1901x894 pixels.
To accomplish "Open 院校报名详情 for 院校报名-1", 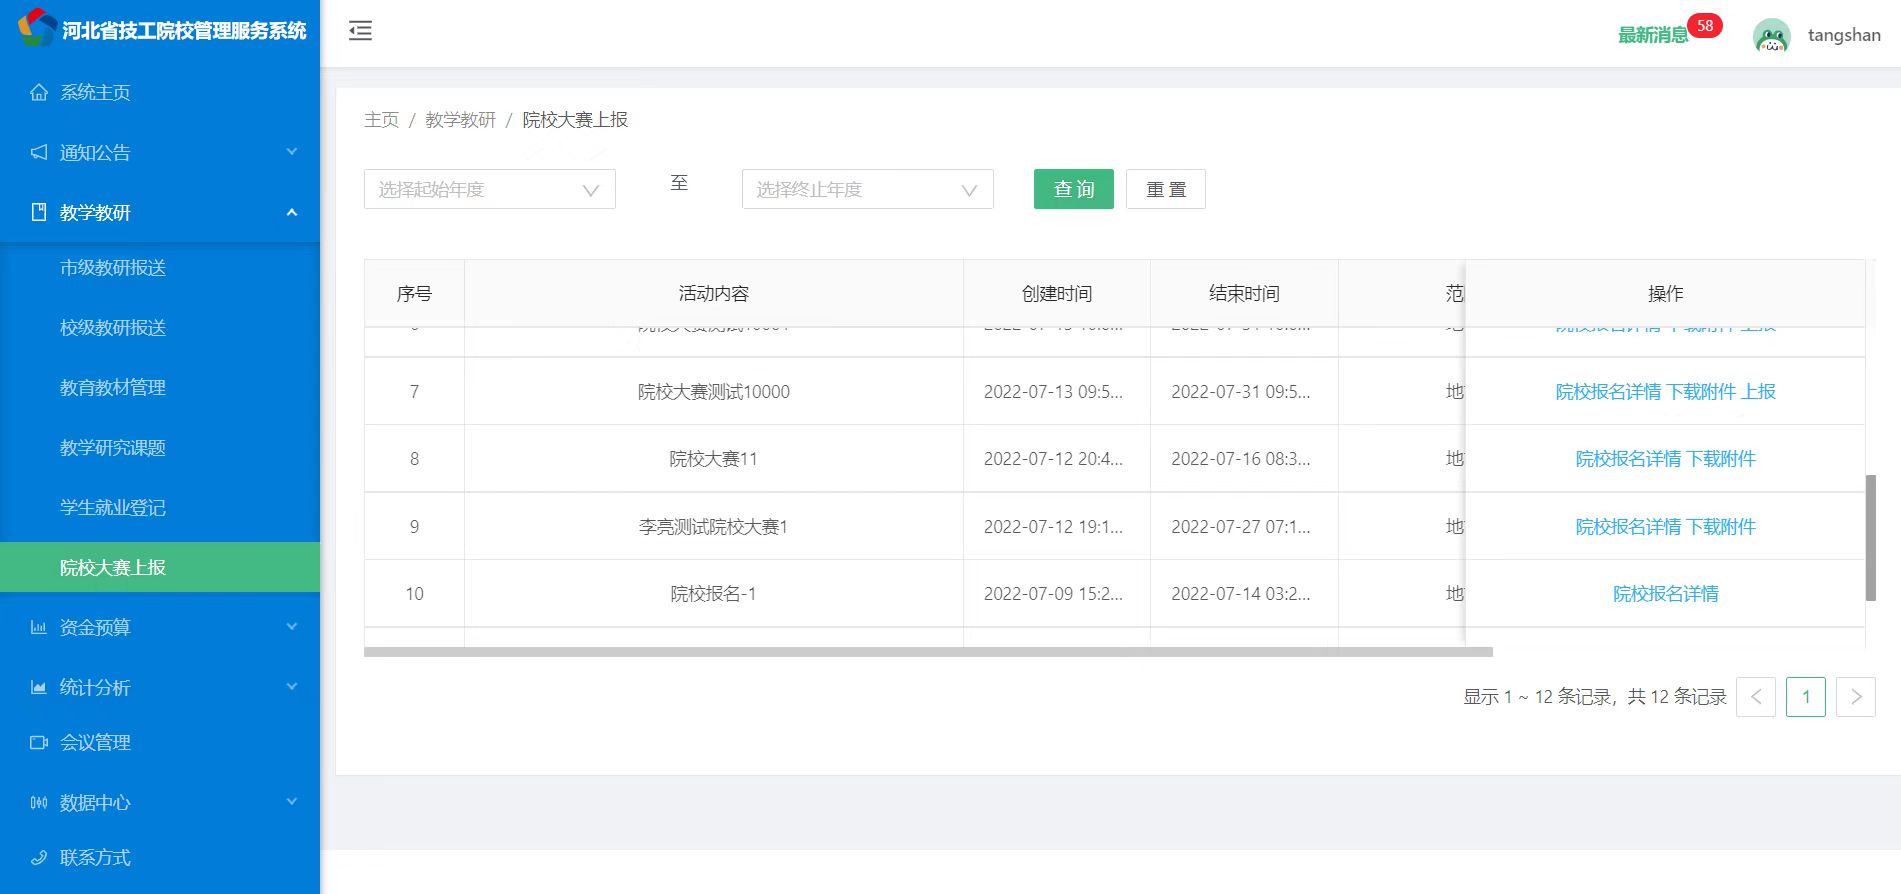I will coord(1665,594).
